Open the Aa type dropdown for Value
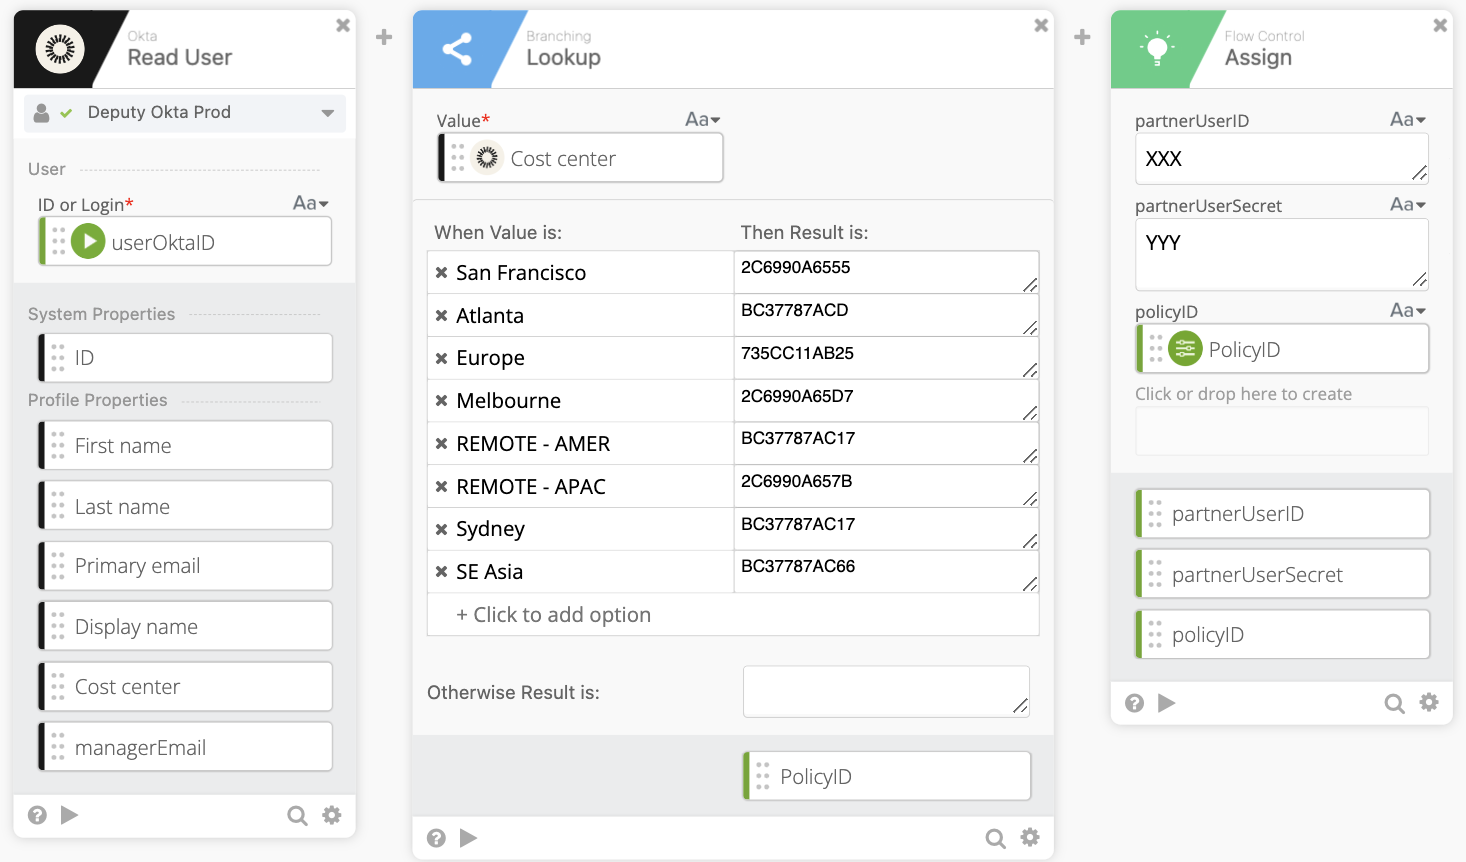This screenshot has width=1466, height=862. (x=702, y=120)
